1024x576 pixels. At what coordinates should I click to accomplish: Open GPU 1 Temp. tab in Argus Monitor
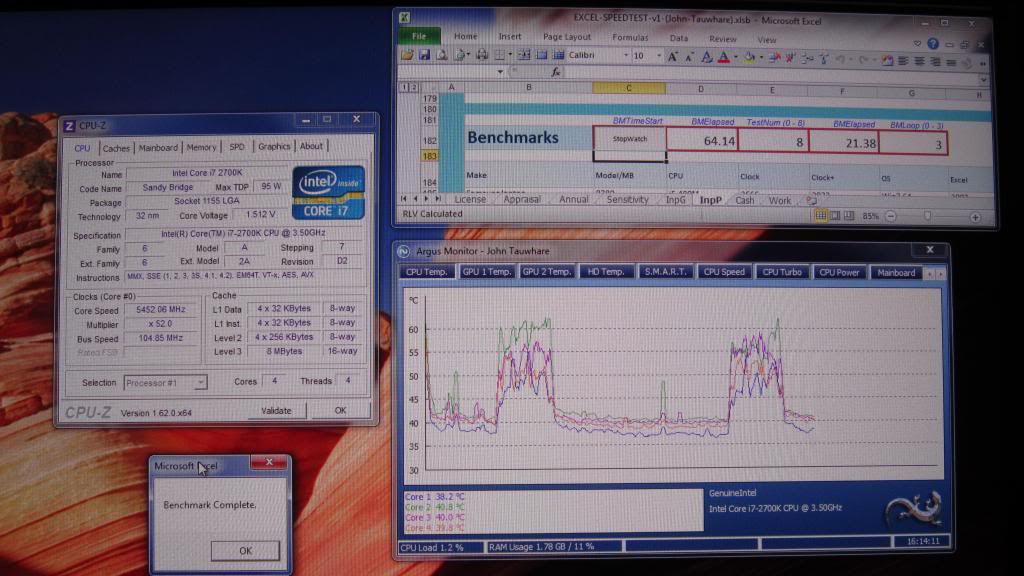(x=486, y=271)
